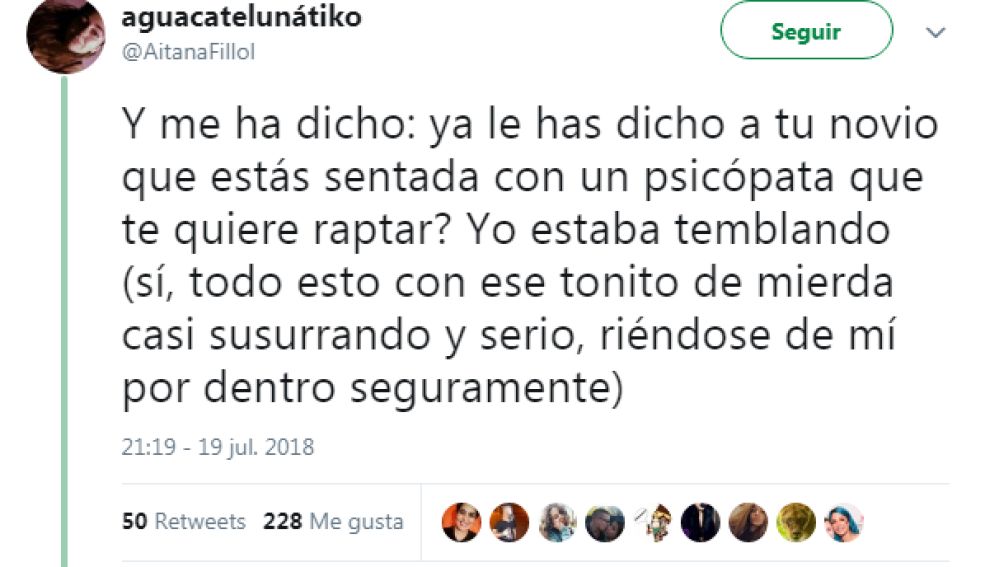Open the yellow-green lion liker avatar
The height and width of the screenshot is (567, 999).
(x=796, y=522)
